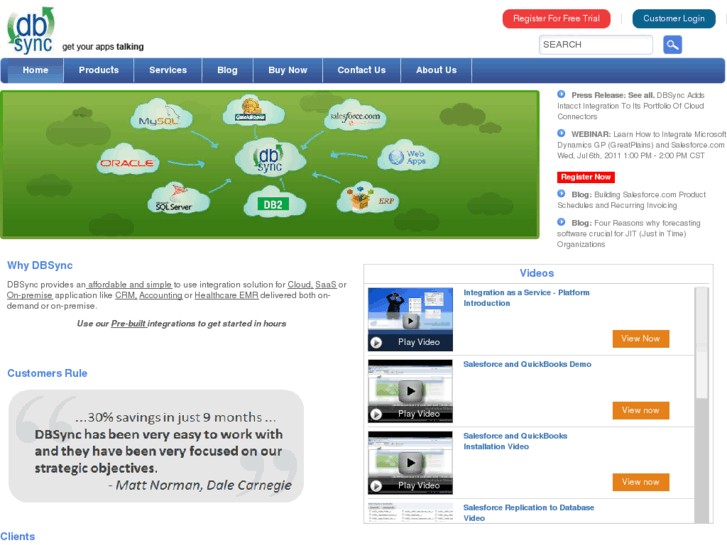This screenshot has width=727, height=545.
Task: Follow the Accounting link
Action: click(161, 295)
